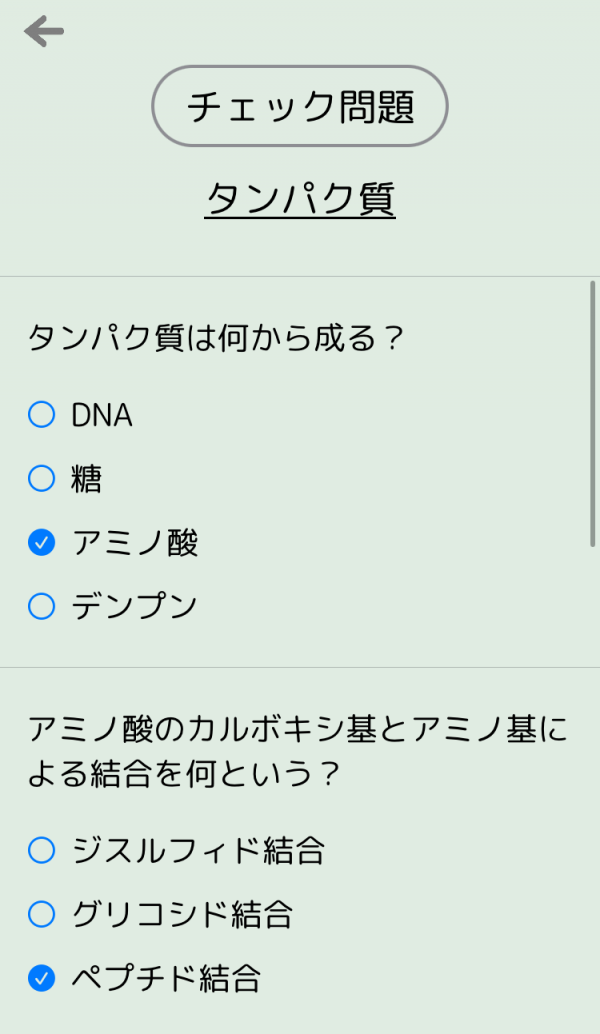Open the underlined タンパク質 heading
Image resolution: width=600 pixels, height=1034 pixels.
300,198
